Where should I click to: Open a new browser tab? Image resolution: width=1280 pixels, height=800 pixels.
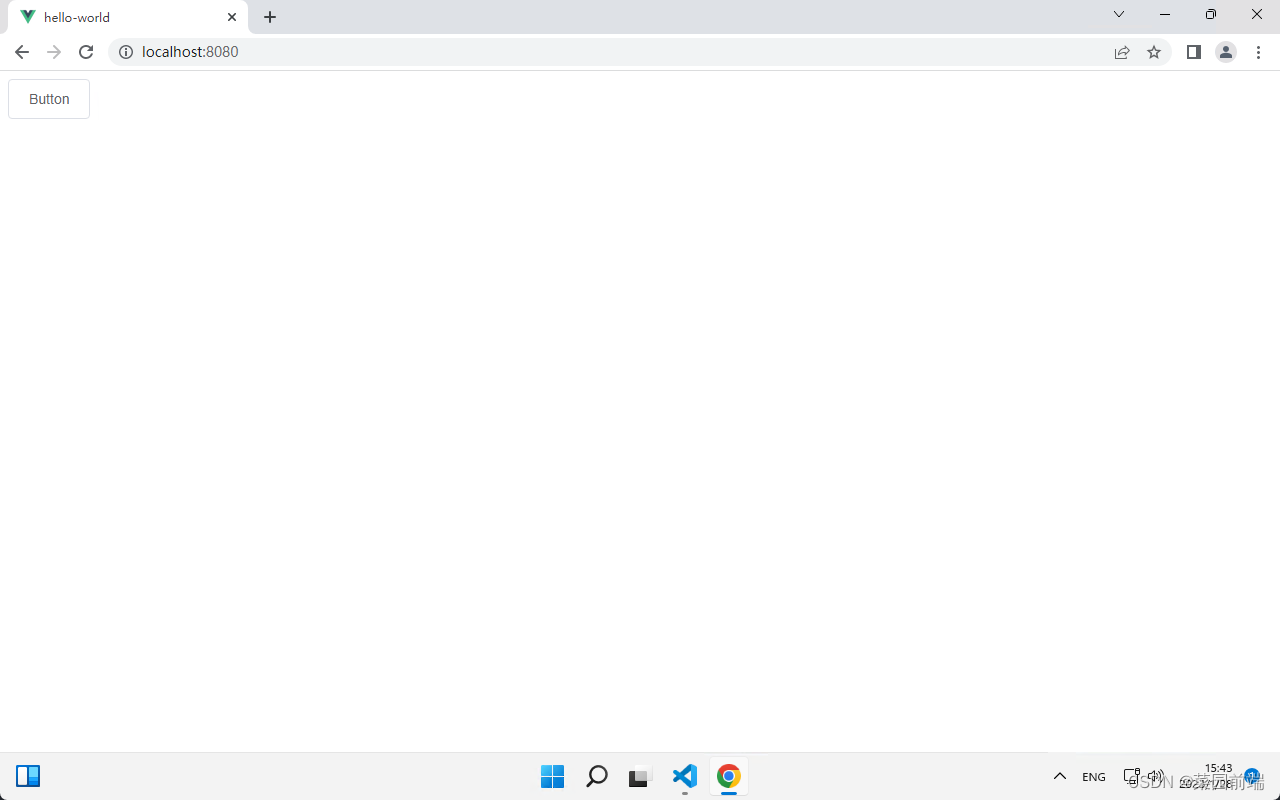(x=269, y=17)
